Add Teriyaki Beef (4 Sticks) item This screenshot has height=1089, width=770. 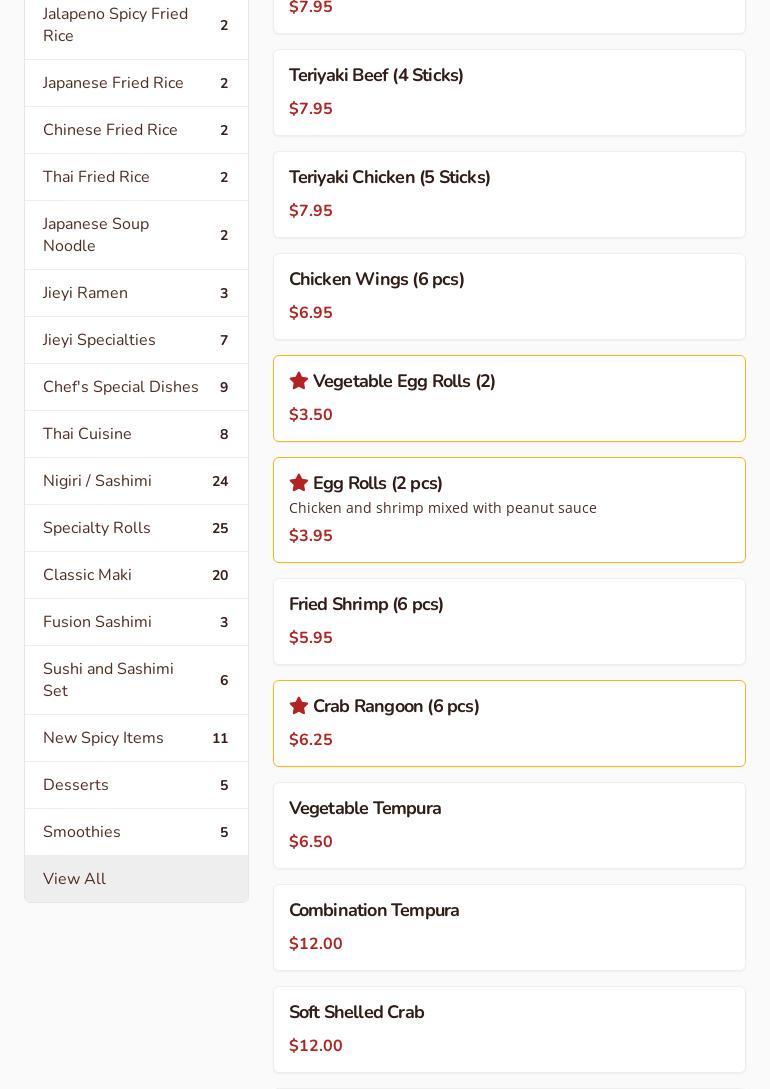(509, 92)
